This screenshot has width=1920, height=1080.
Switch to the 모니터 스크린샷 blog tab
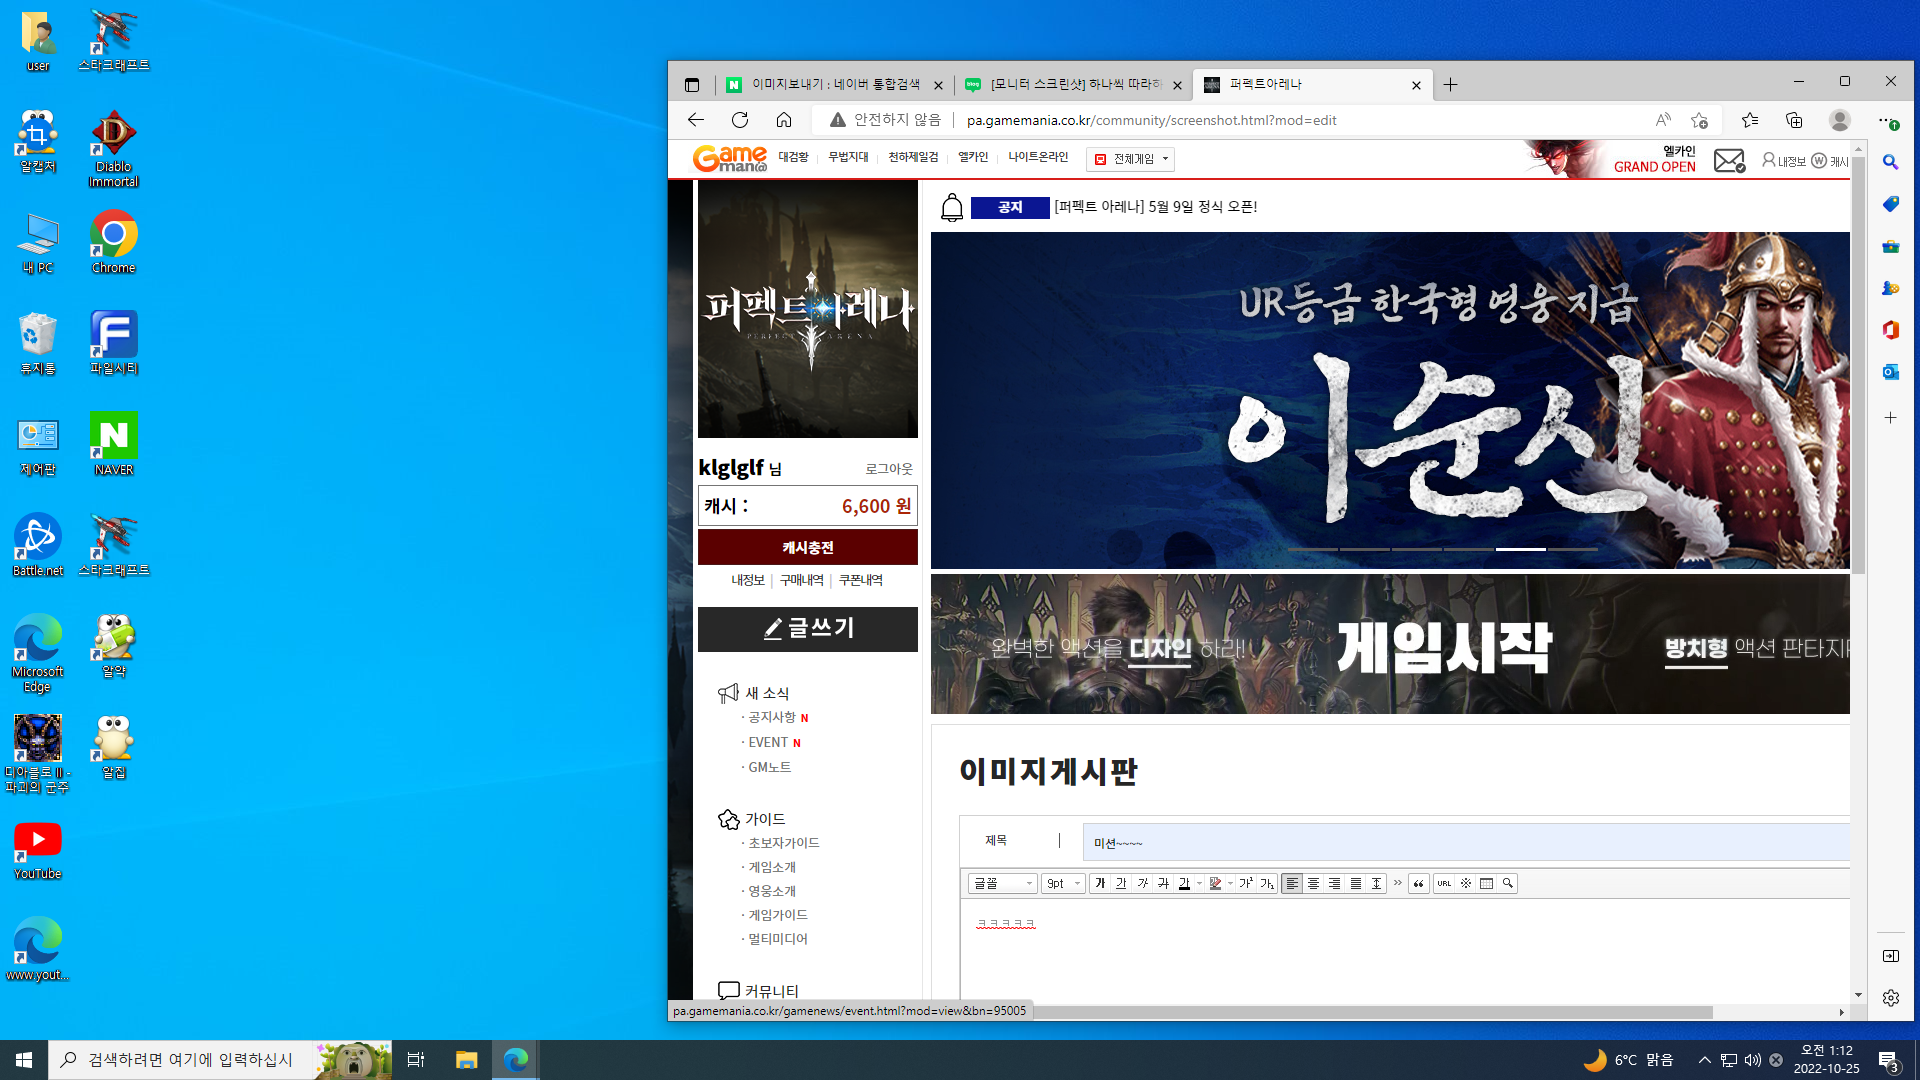(1073, 85)
